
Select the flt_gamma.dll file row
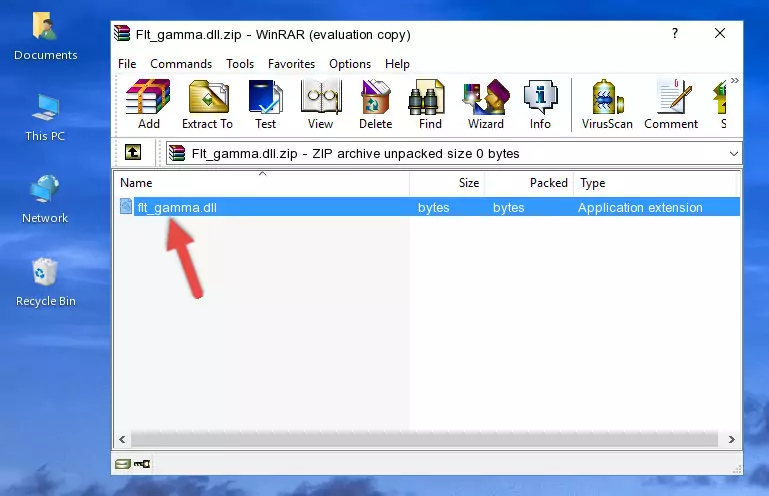pyautogui.click(x=428, y=207)
